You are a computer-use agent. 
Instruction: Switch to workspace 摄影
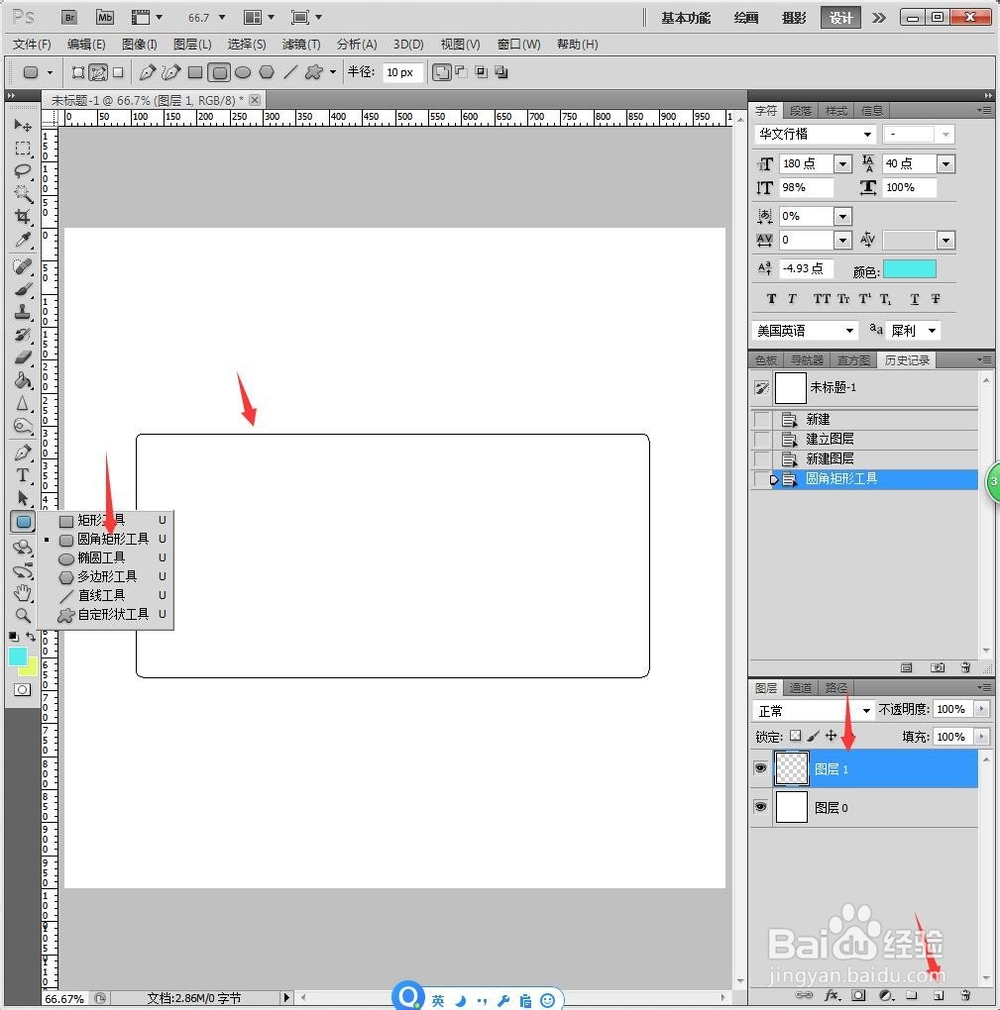pos(794,18)
